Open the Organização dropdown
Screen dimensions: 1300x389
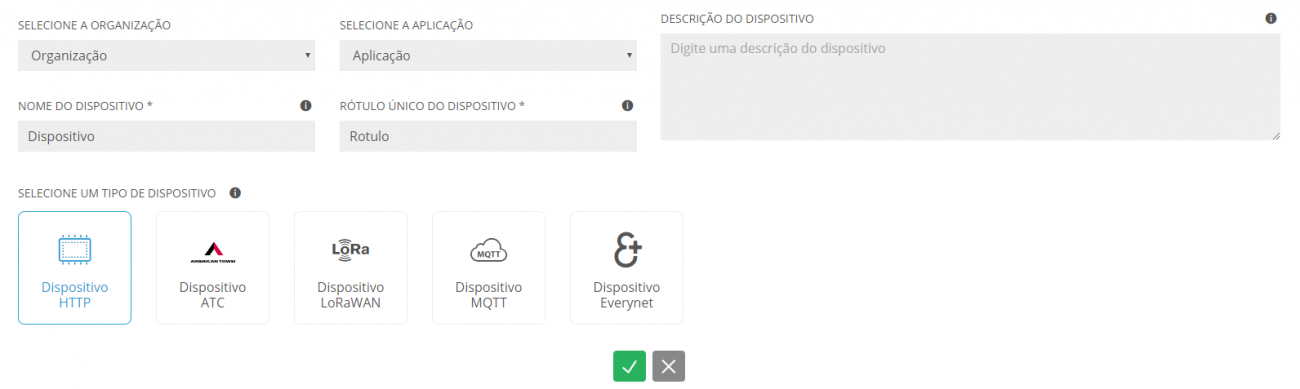[x=166, y=56]
